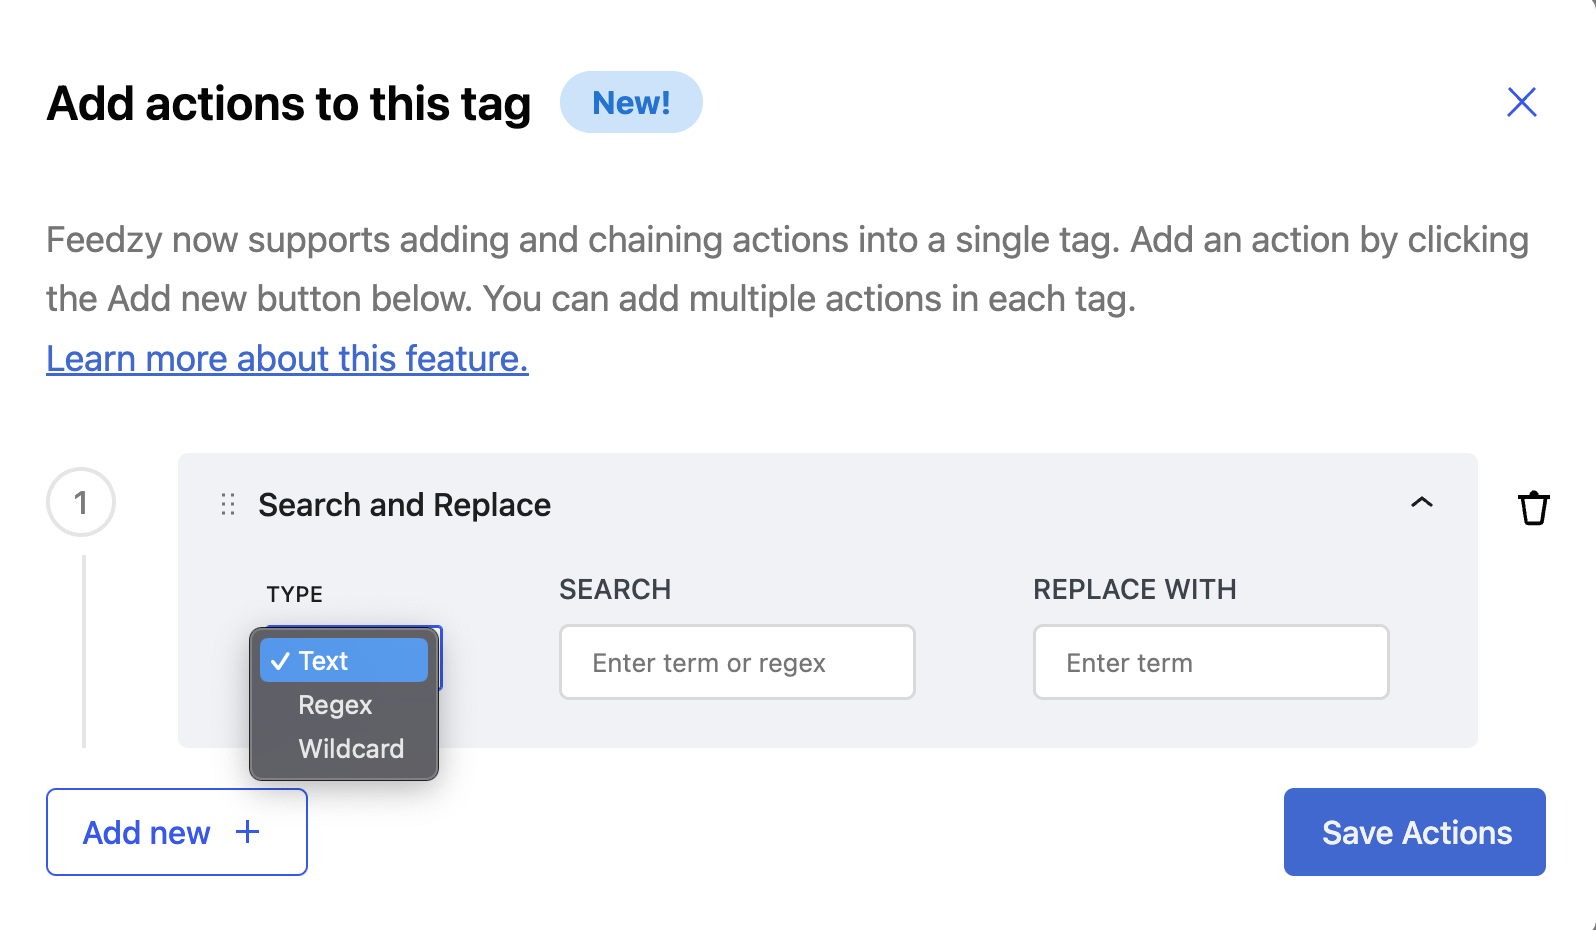The width and height of the screenshot is (1596, 930).
Task: Click the SEARCH term input field
Action: tap(737, 662)
